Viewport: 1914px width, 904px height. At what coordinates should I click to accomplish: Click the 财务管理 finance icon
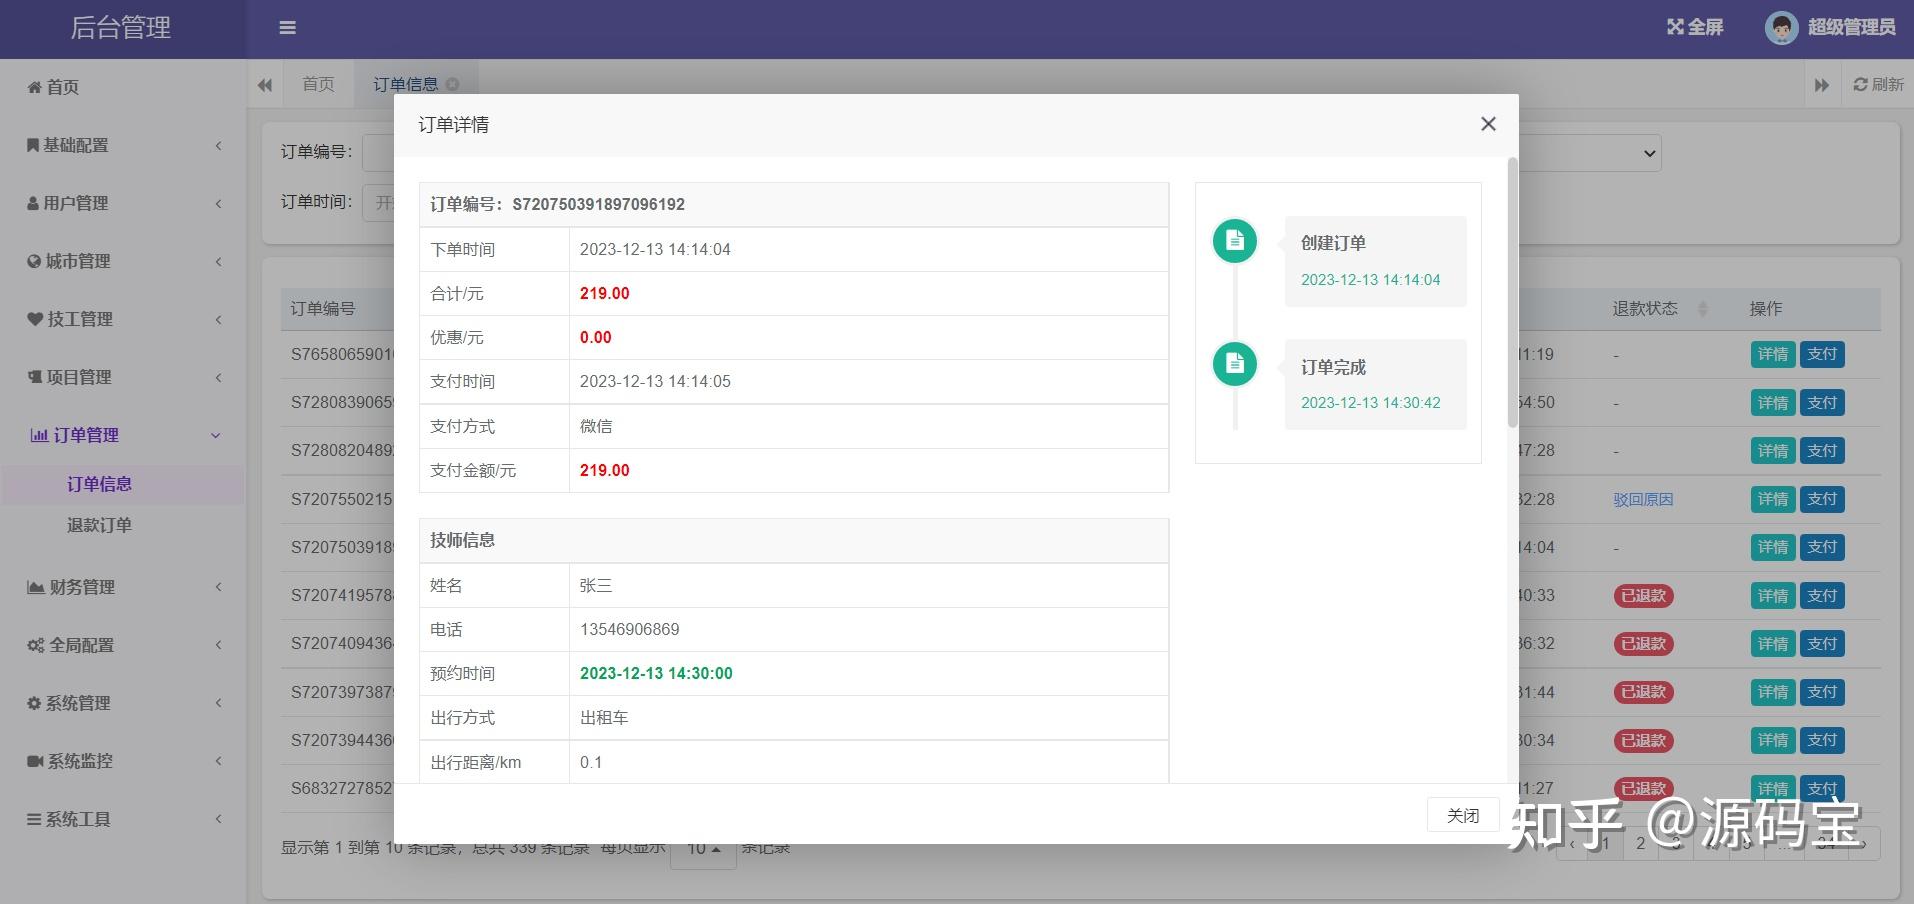[36, 587]
